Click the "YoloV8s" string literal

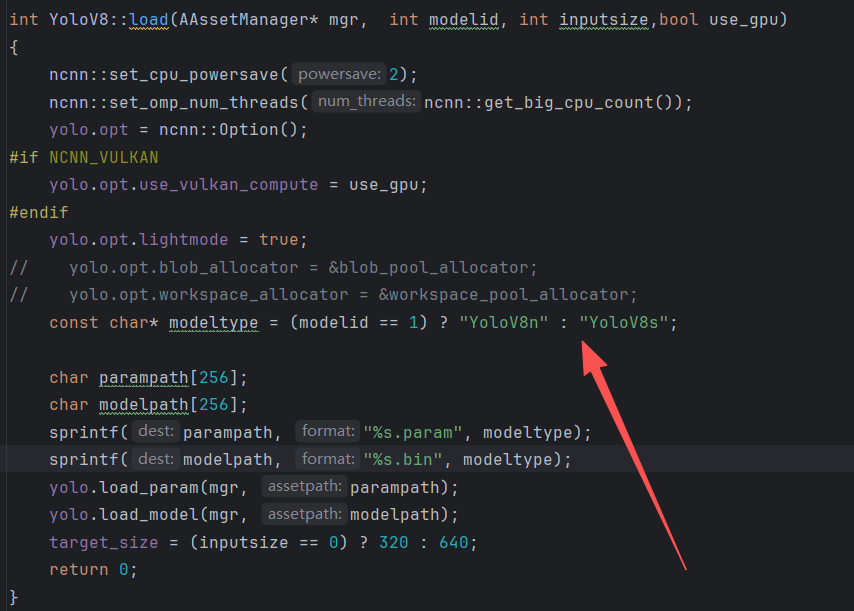pyautogui.click(x=623, y=322)
